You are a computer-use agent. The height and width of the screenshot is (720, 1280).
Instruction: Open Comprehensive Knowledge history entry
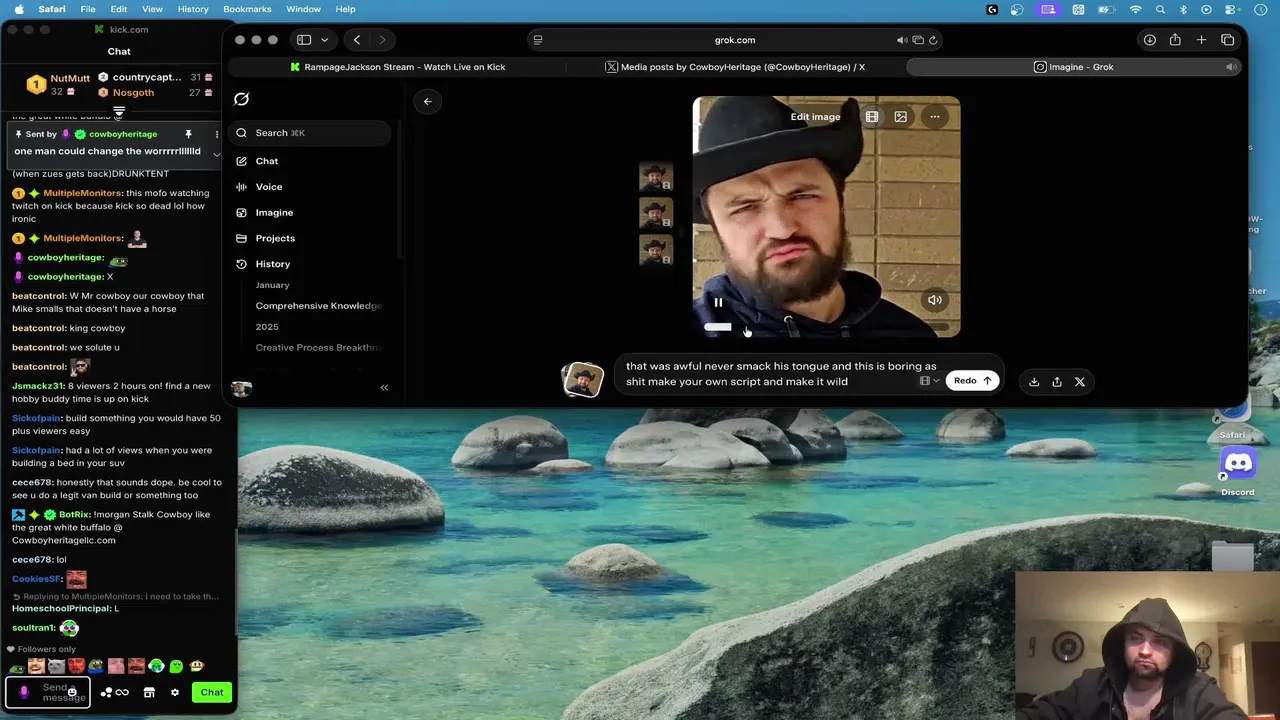click(x=318, y=306)
